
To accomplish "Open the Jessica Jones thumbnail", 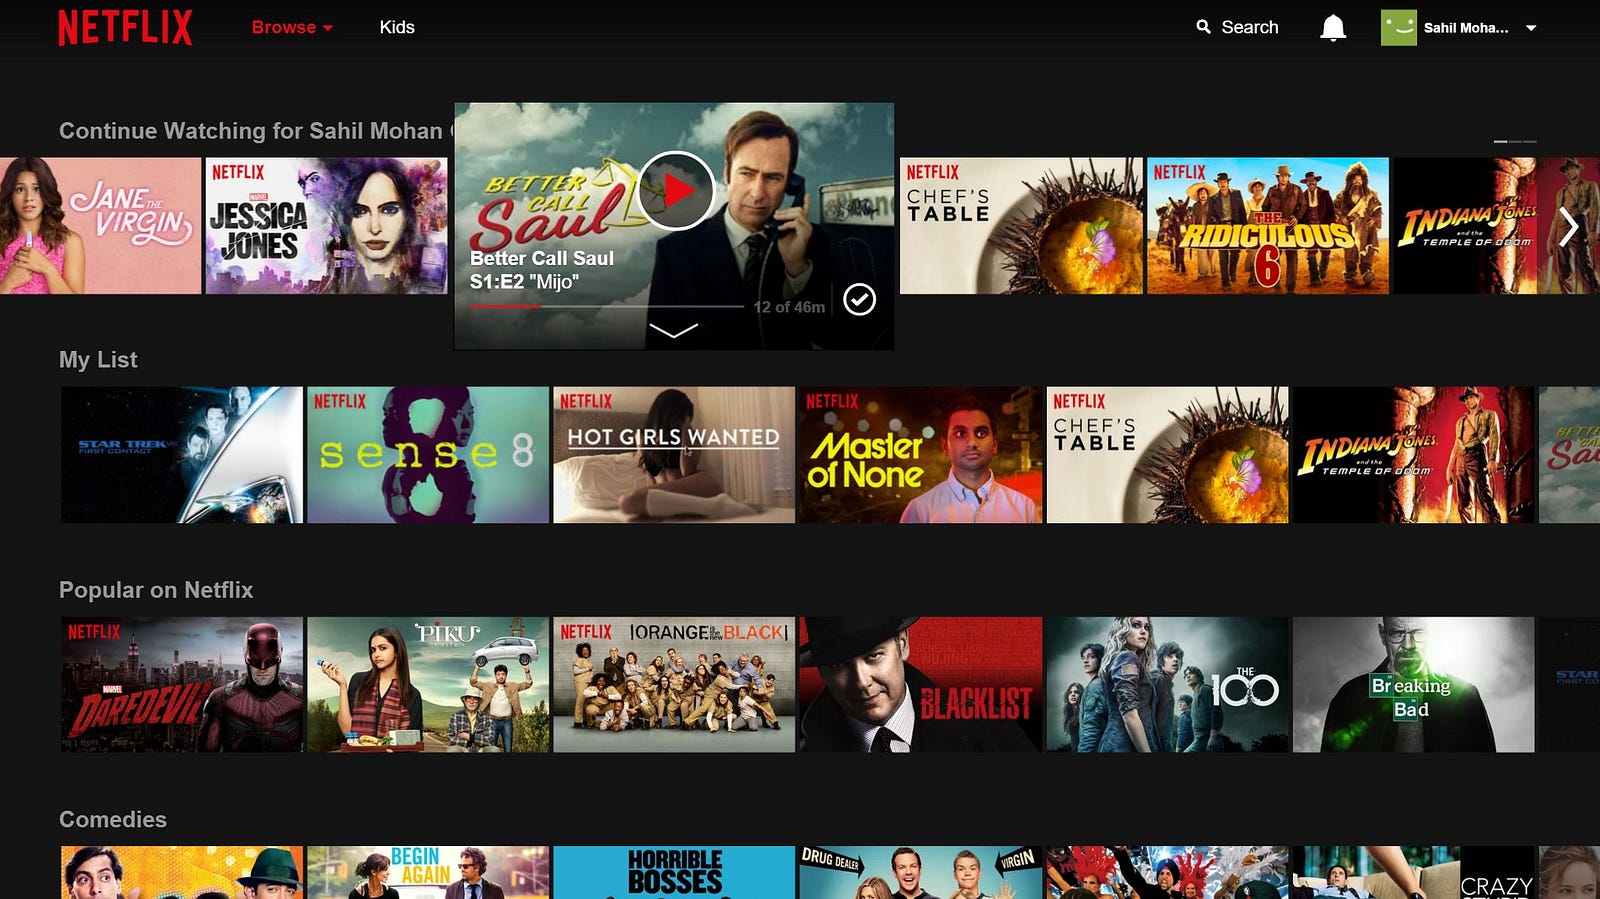I will (326, 225).
